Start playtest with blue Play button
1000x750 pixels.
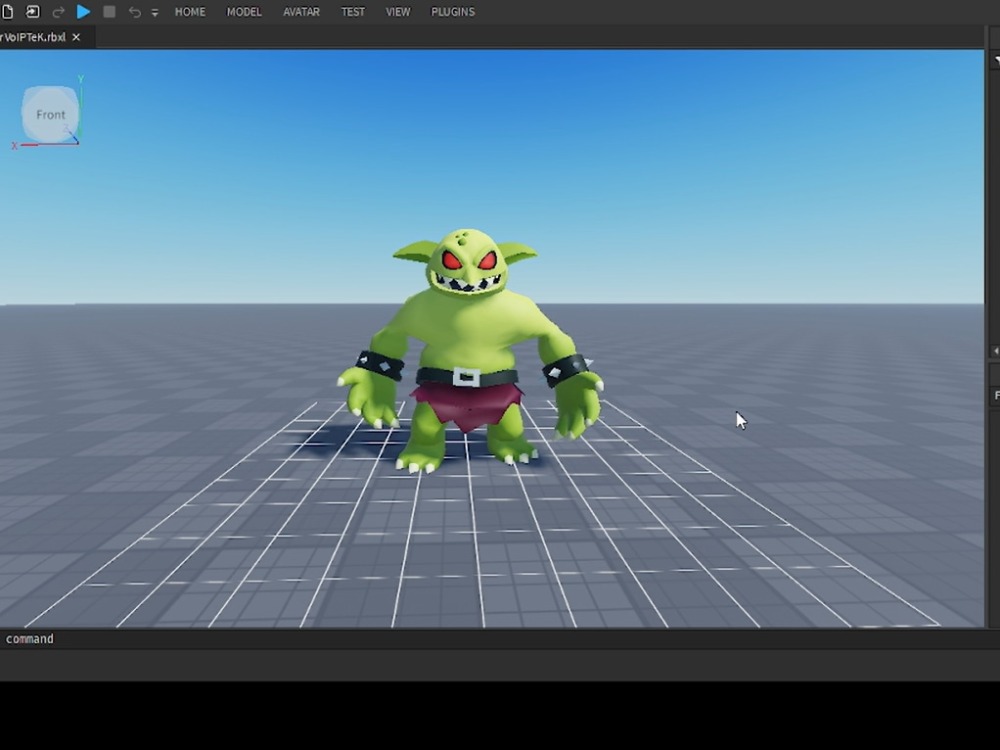pos(84,11)
